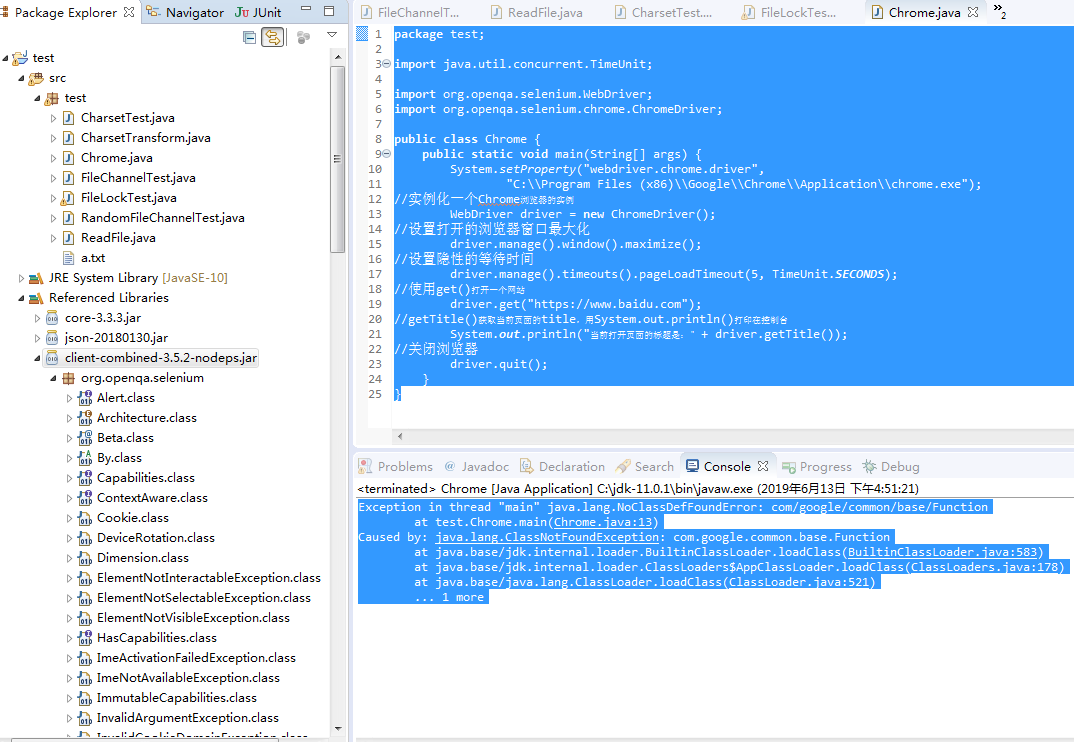The width and height of the screenshot is (1074, 742).
Task: Expand core-3.3.3.jar
Action: point(37,318)
